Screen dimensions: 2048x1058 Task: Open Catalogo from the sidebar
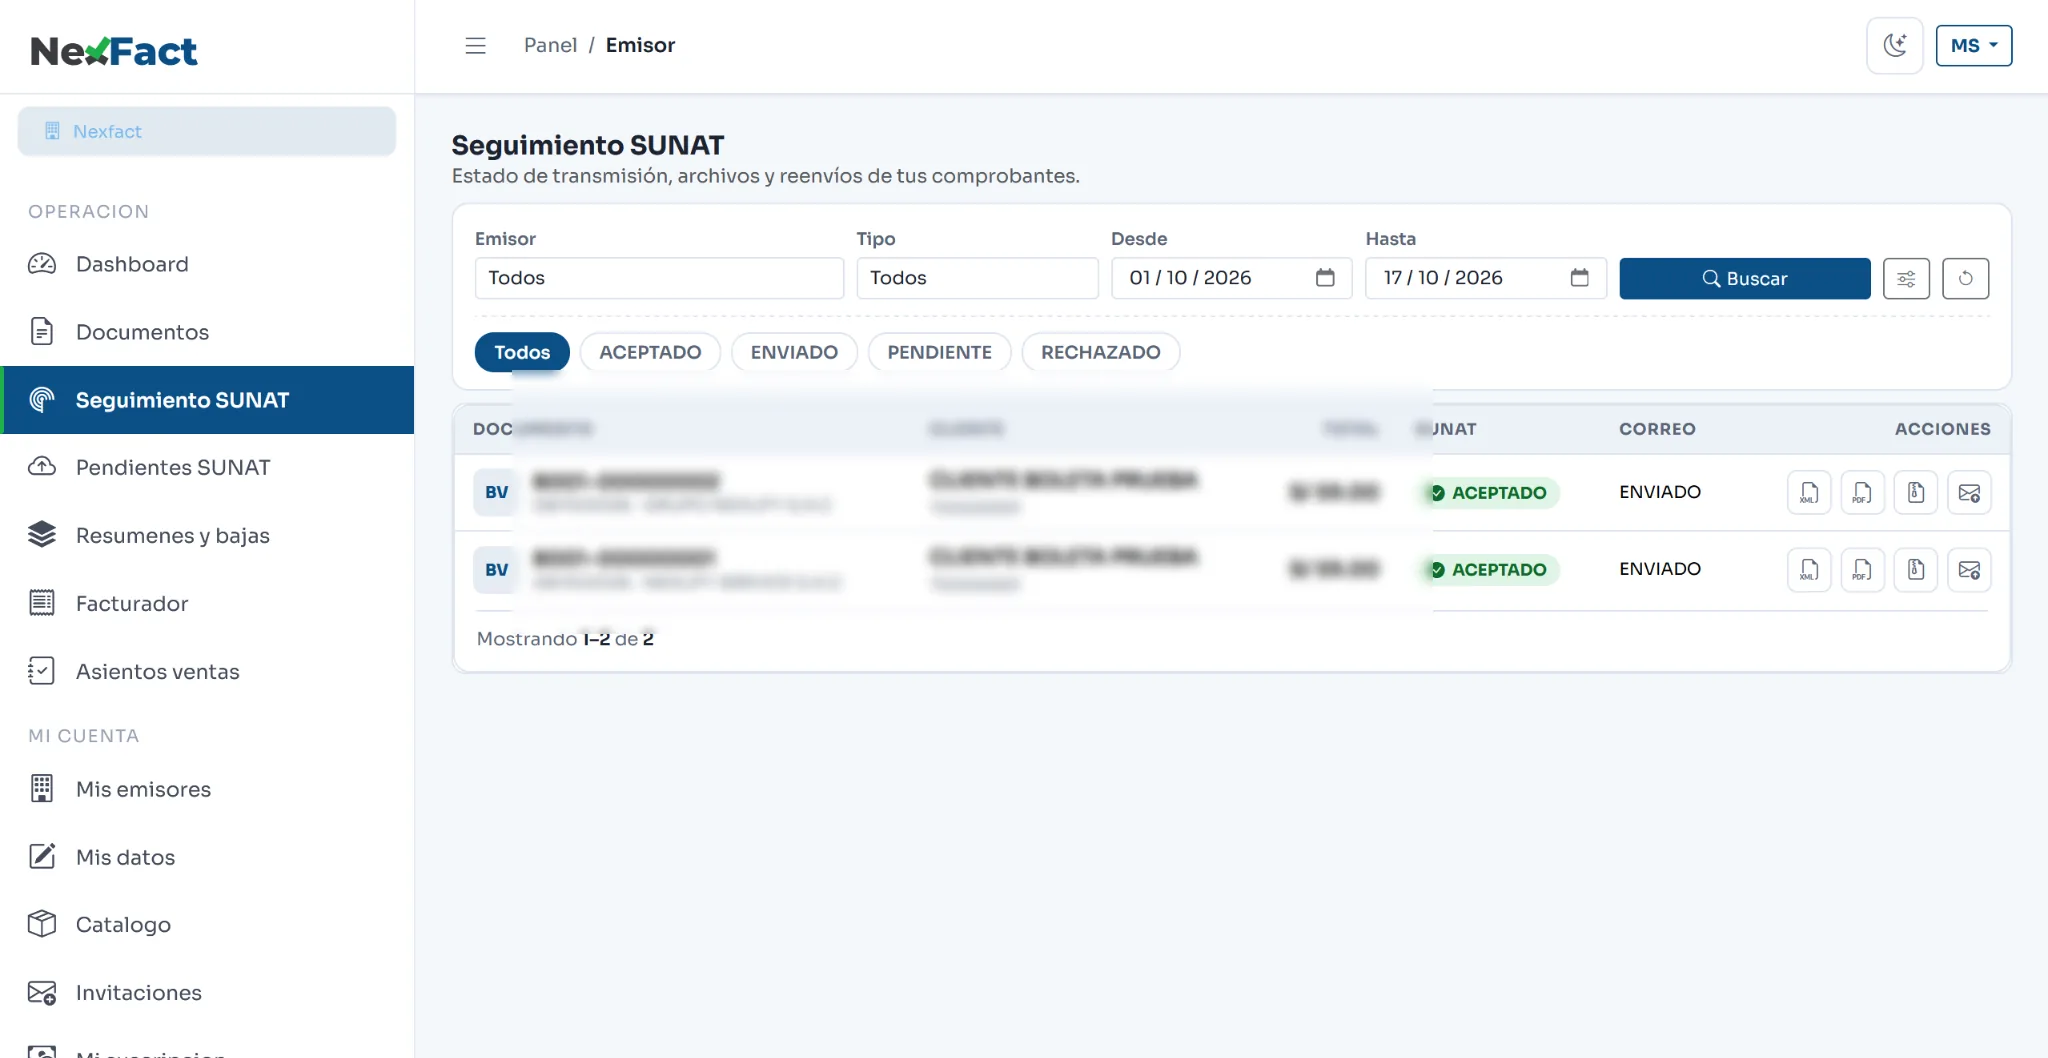coord(207,924)
